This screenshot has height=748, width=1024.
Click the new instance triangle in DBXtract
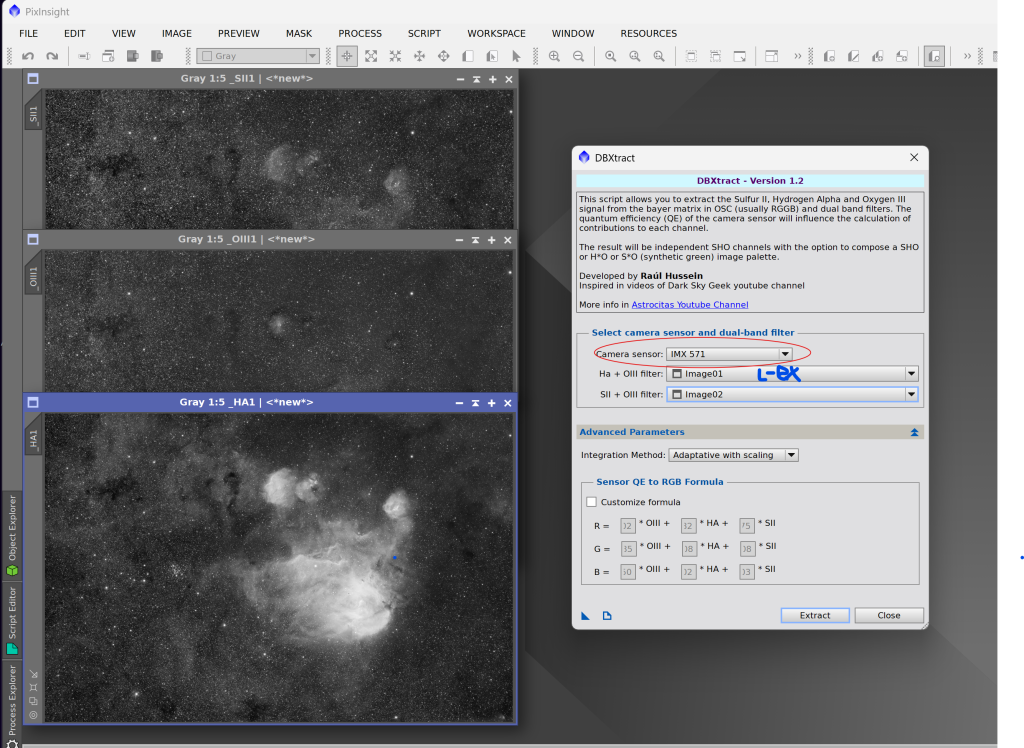coord(585,615)
